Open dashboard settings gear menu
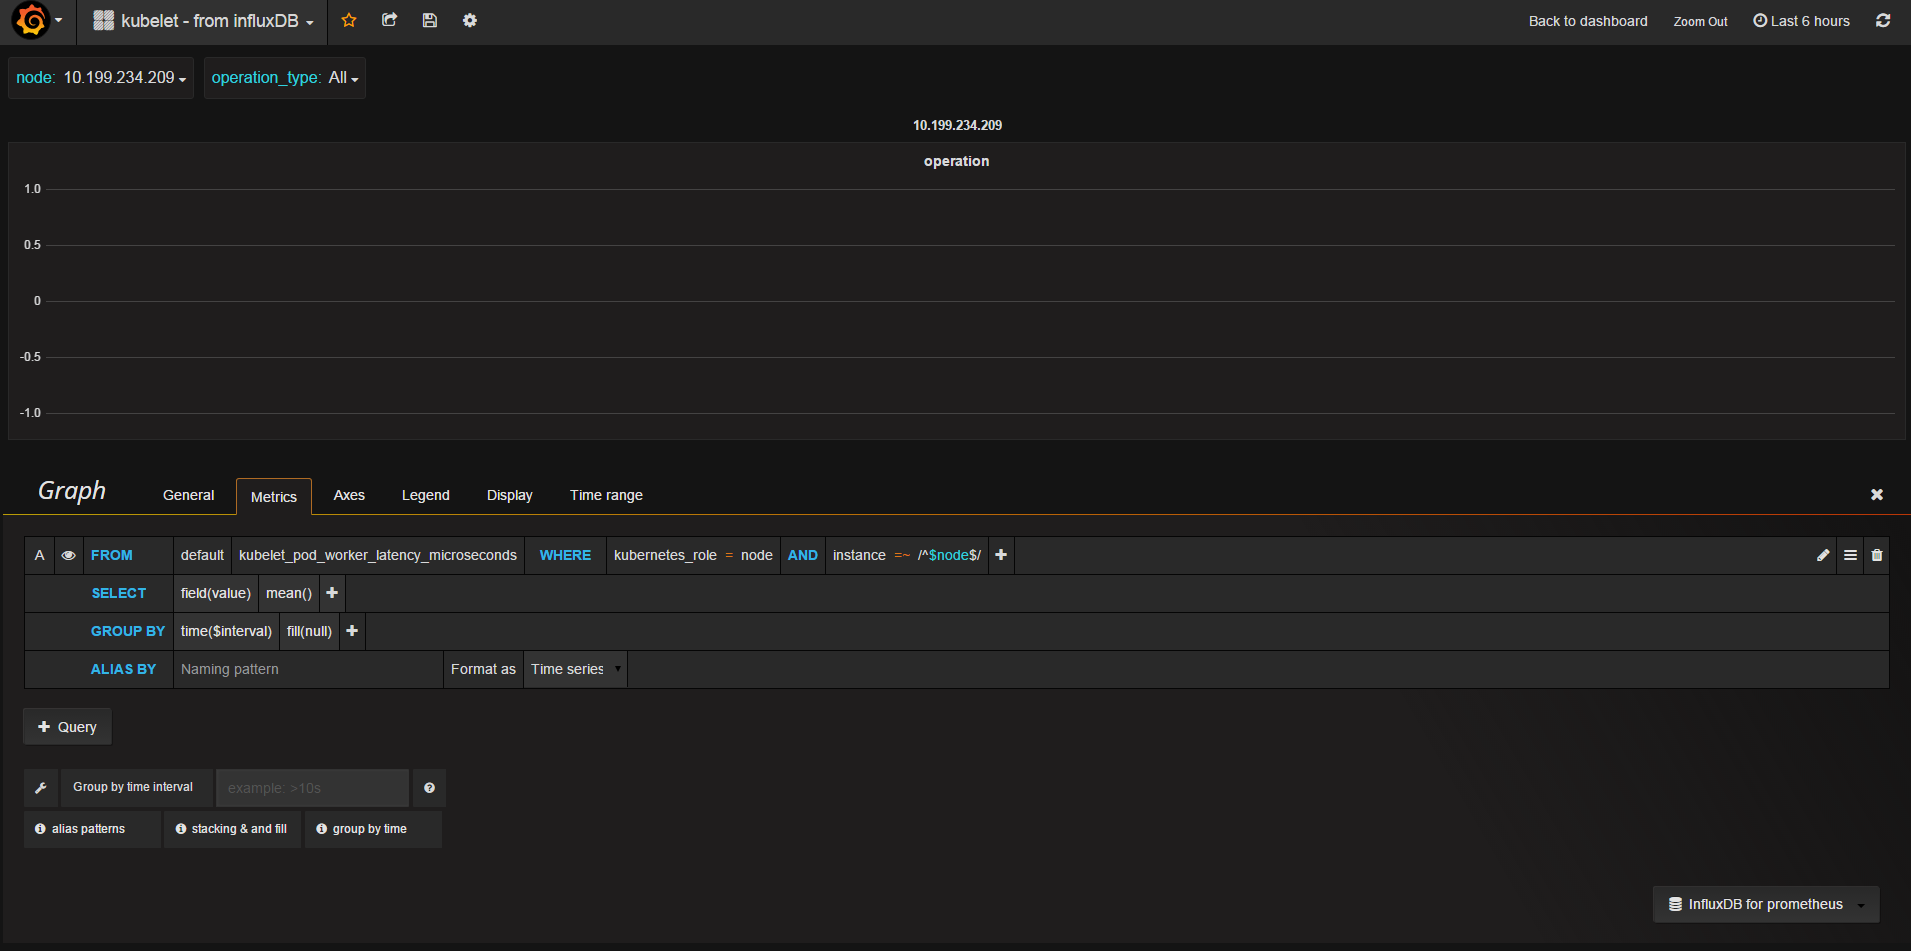 (470, 20)
